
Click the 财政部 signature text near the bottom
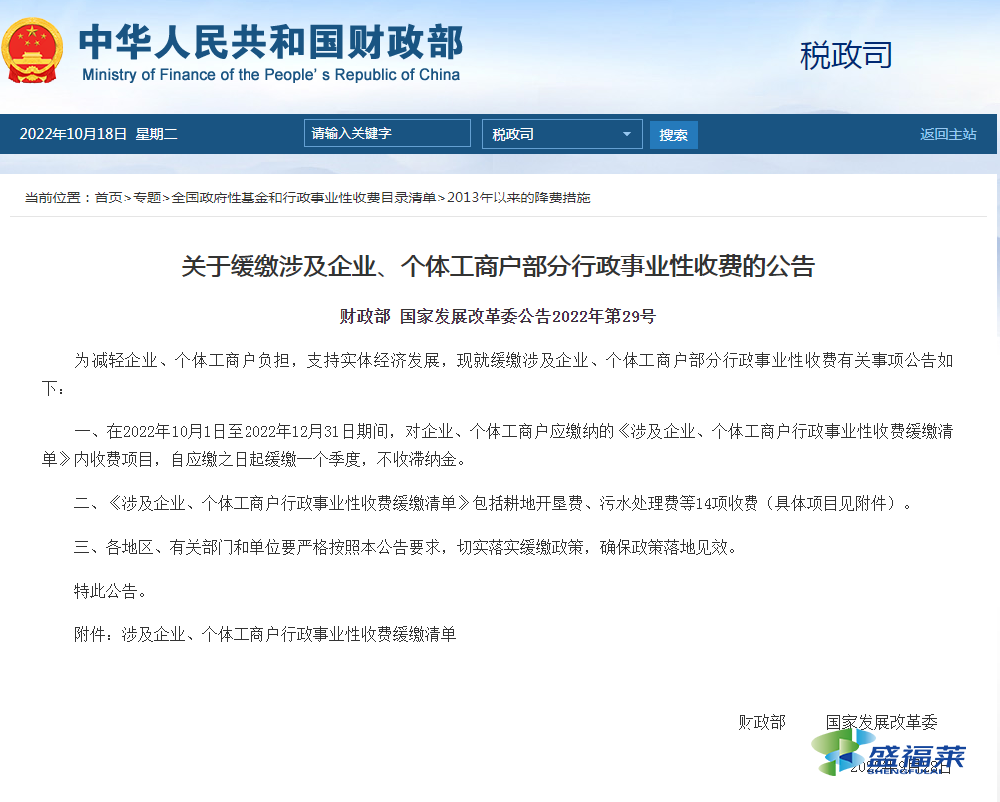click(762, 722)
